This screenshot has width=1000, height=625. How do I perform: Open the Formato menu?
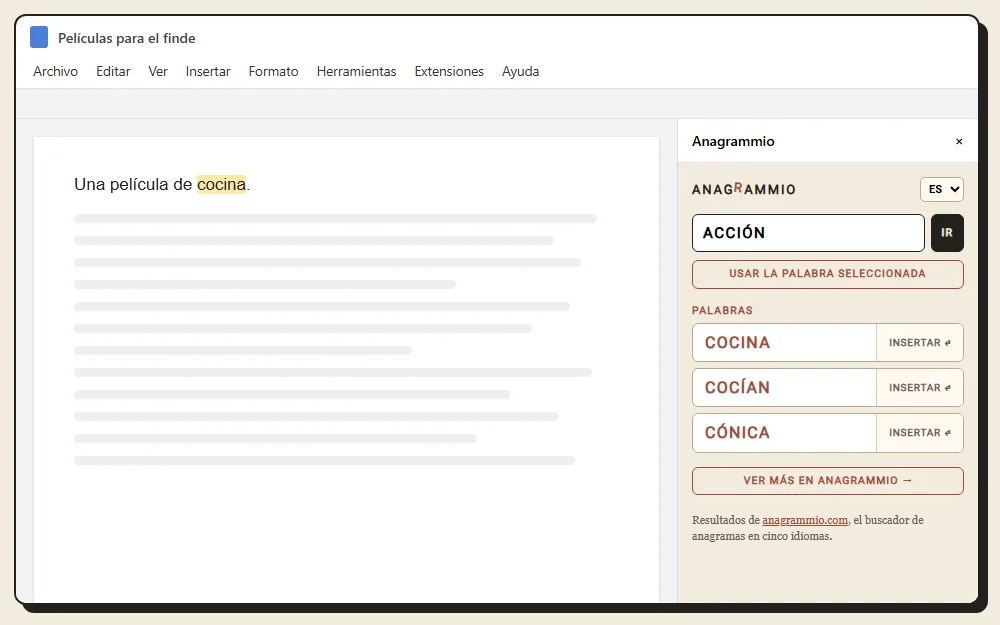pos(274,71)
